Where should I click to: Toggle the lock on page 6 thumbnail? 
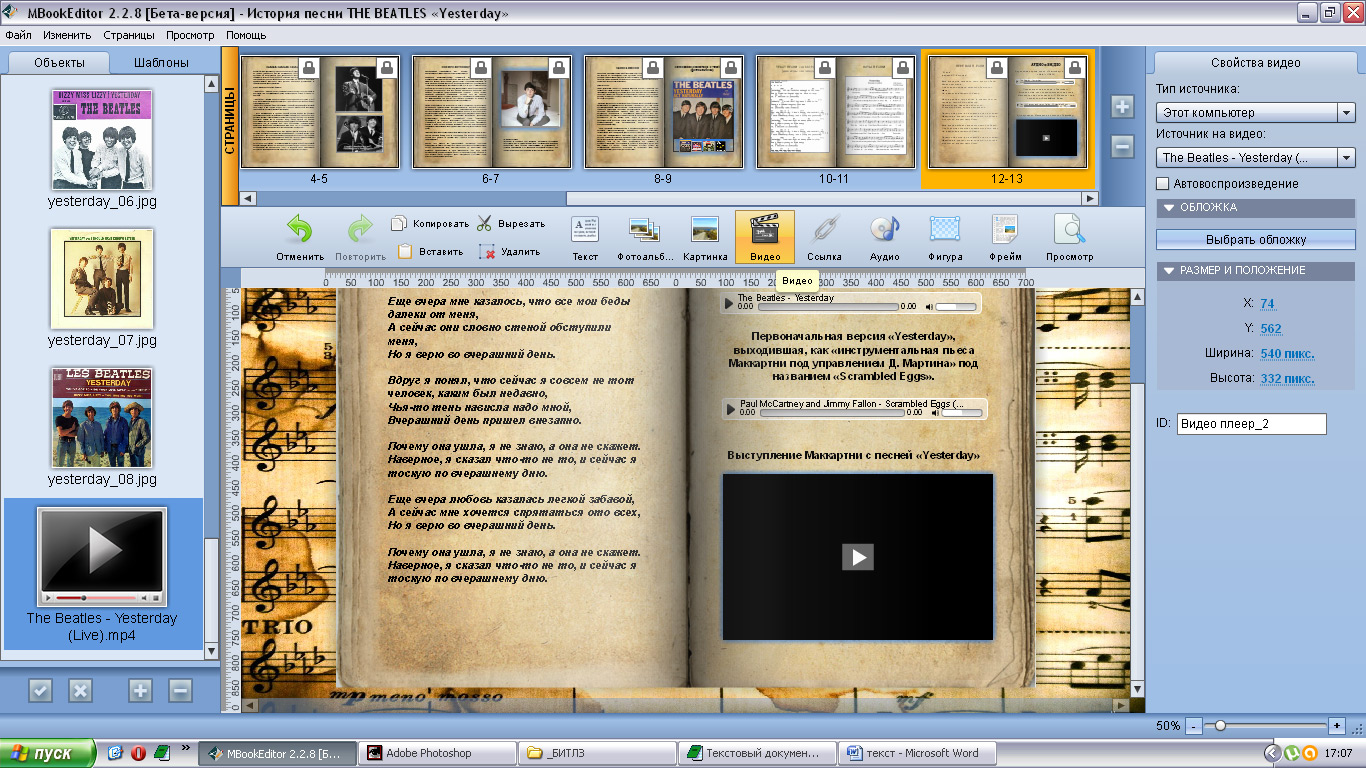tap(482, 68)
